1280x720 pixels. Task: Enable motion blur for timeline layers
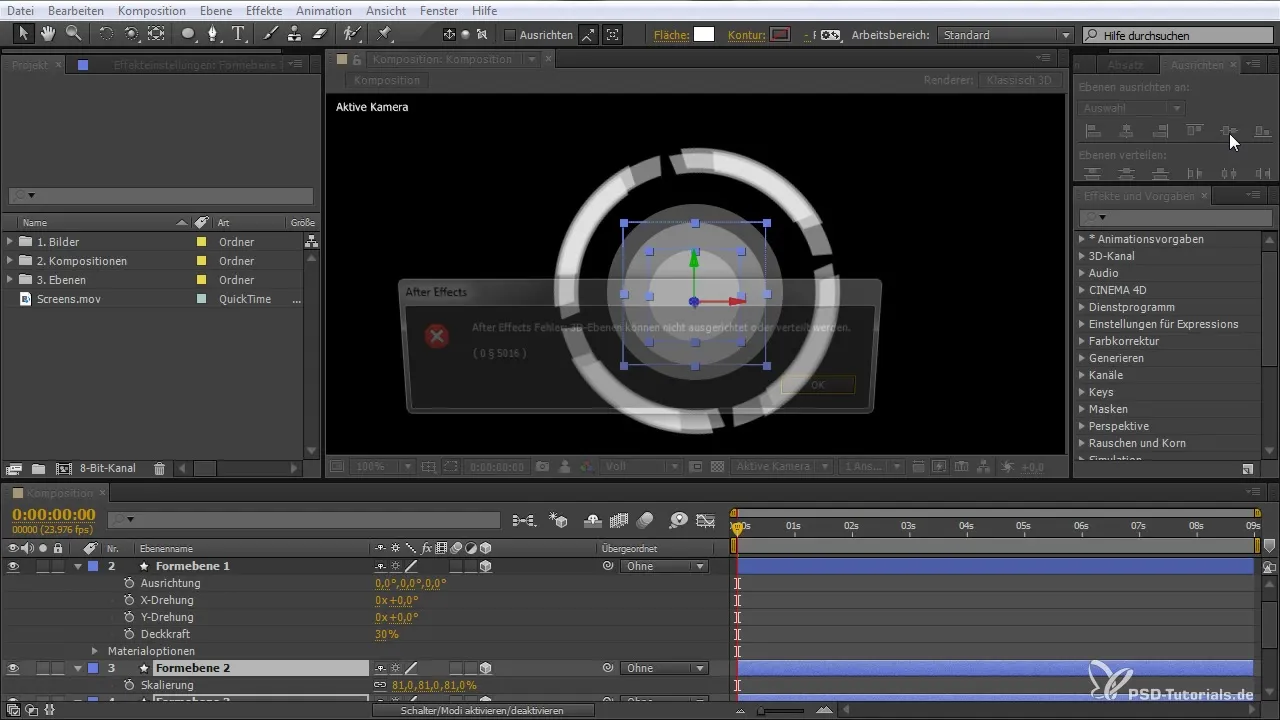point(645,520)
